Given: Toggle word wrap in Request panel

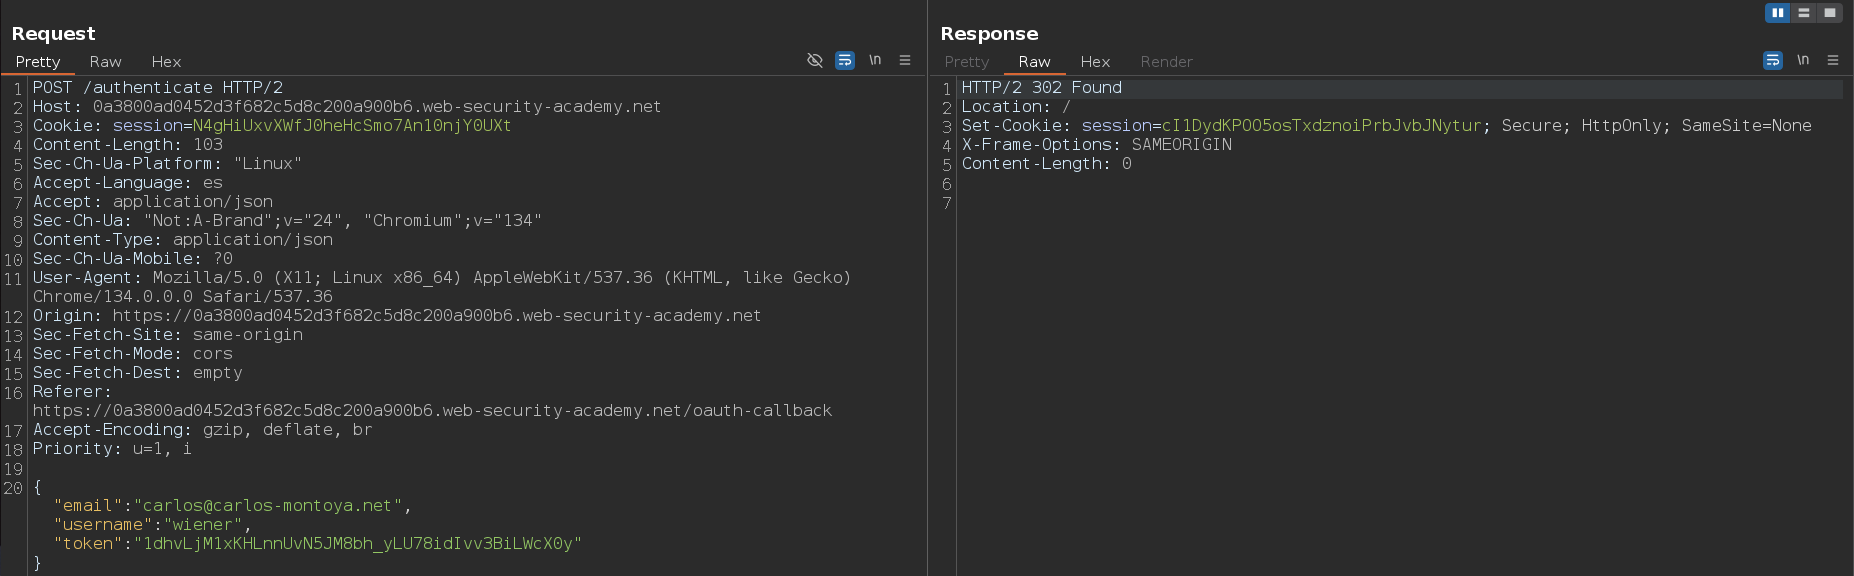Looking at the screenshot, I should tap(845, 61).
